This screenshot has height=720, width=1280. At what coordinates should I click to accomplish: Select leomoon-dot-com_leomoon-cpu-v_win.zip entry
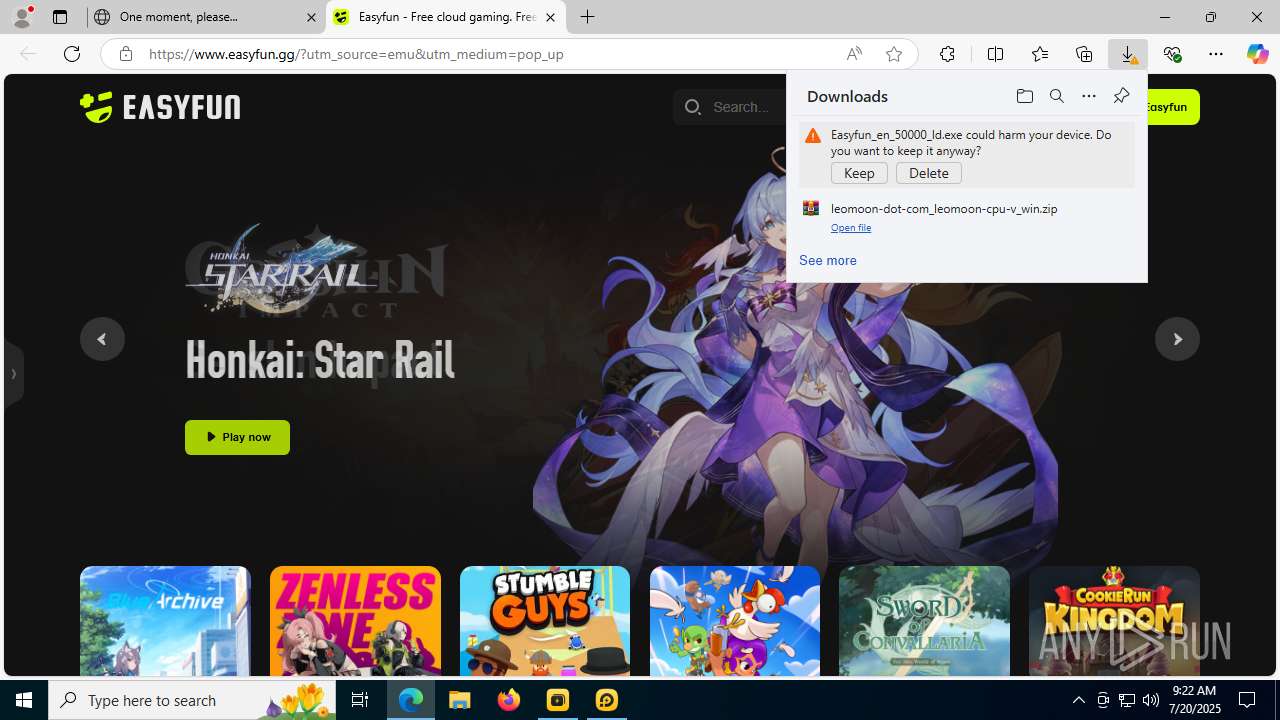(x=966, y=217)
